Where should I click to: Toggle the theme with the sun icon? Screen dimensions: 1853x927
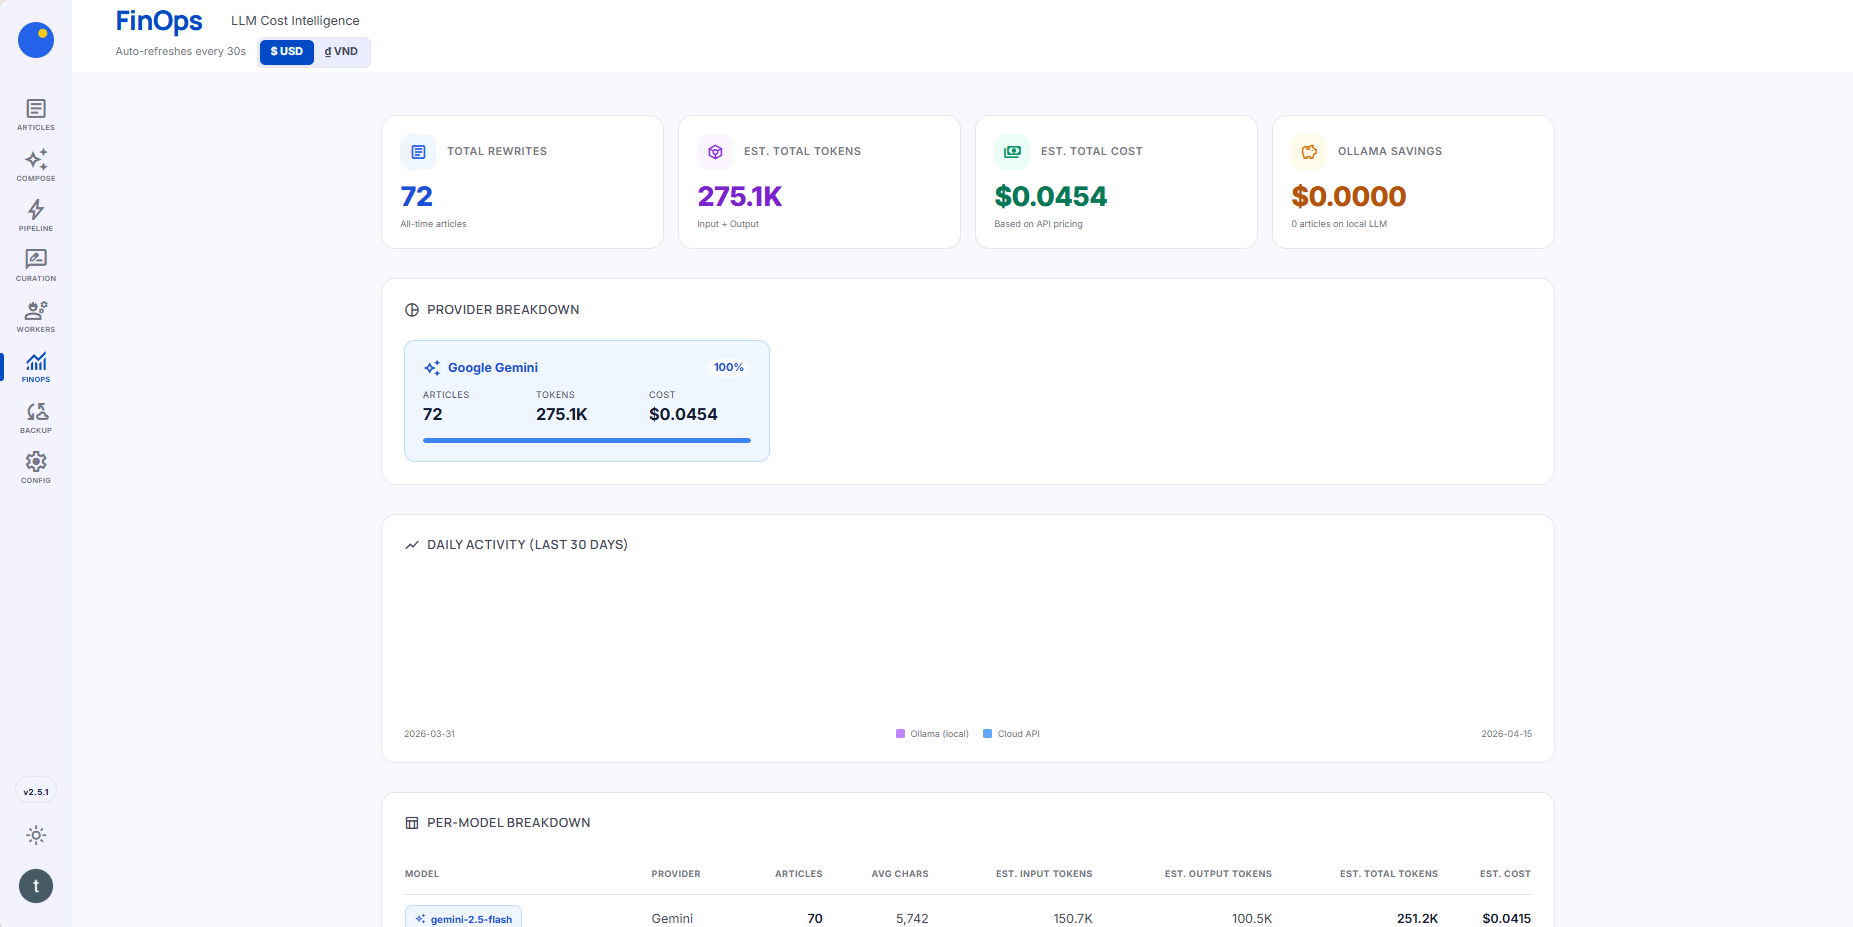point(35,835)
